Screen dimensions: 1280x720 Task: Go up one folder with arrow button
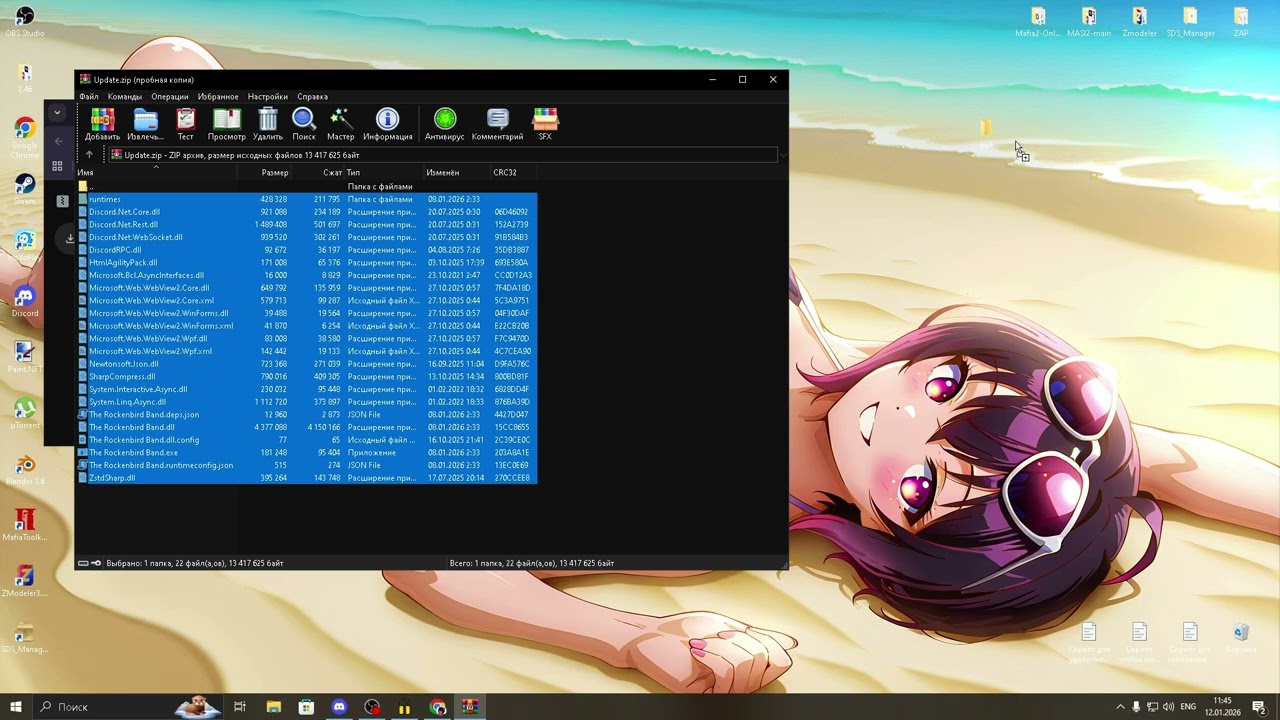point(89,155)
